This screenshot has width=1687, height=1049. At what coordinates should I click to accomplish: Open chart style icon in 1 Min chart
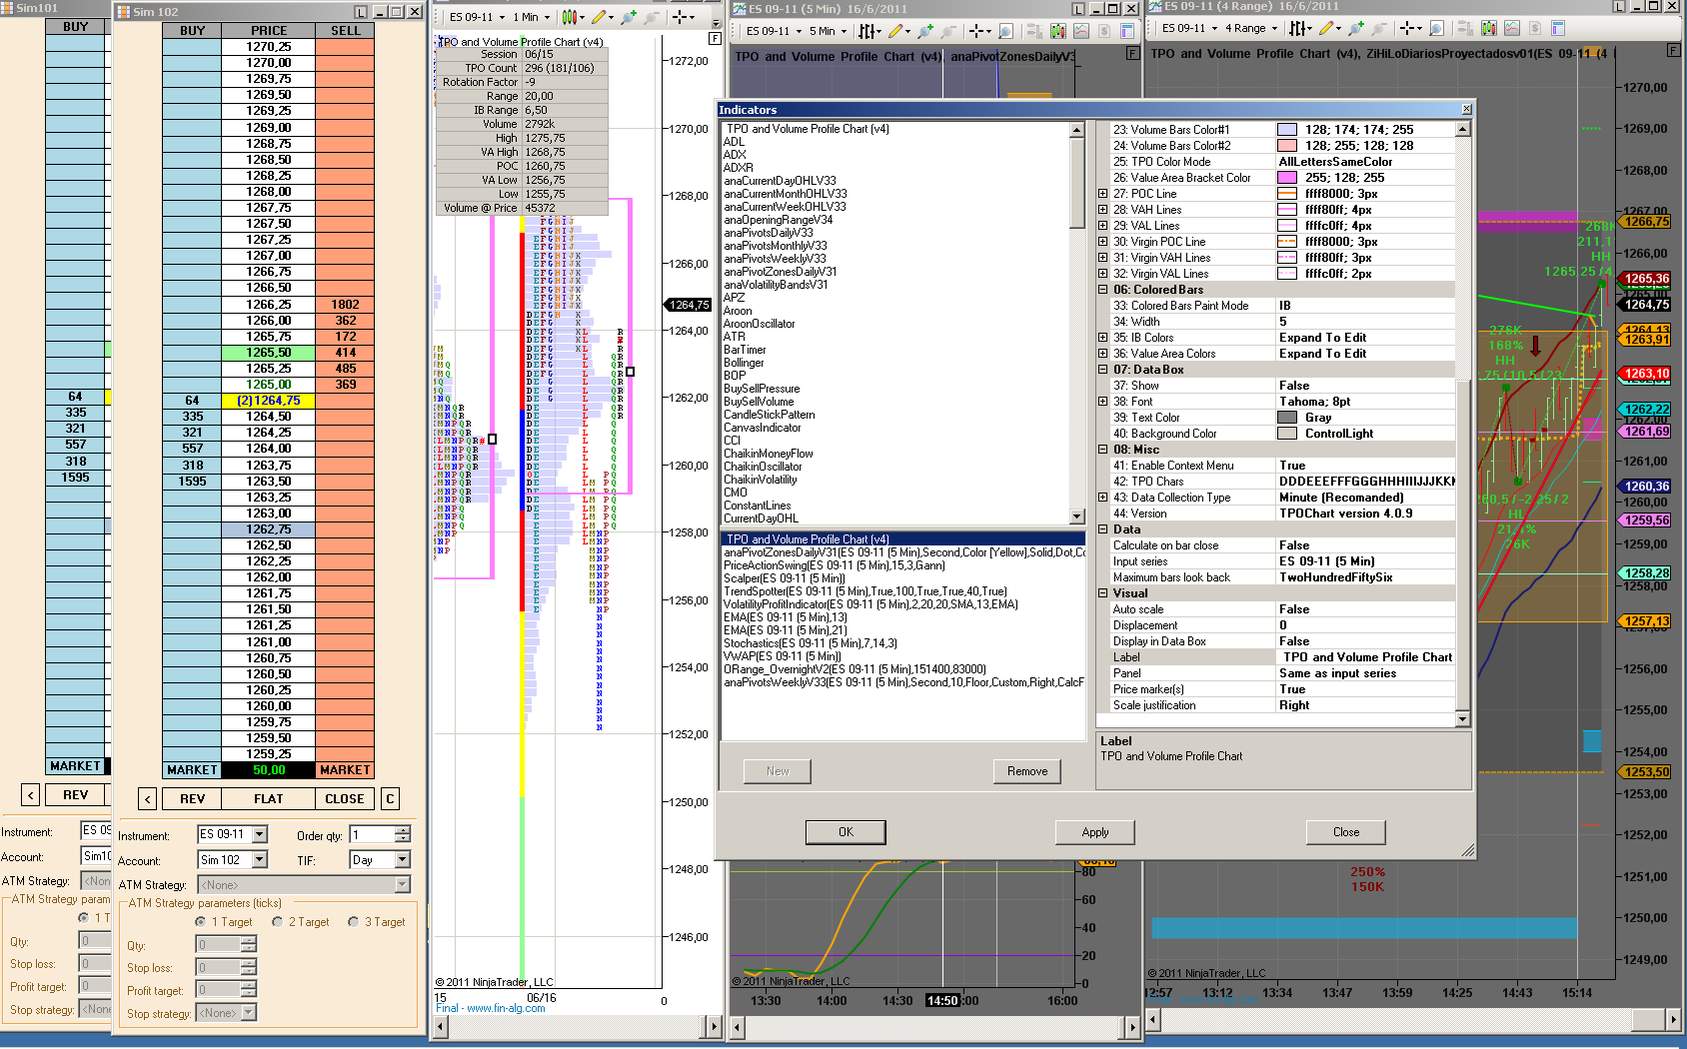[568, 17]
